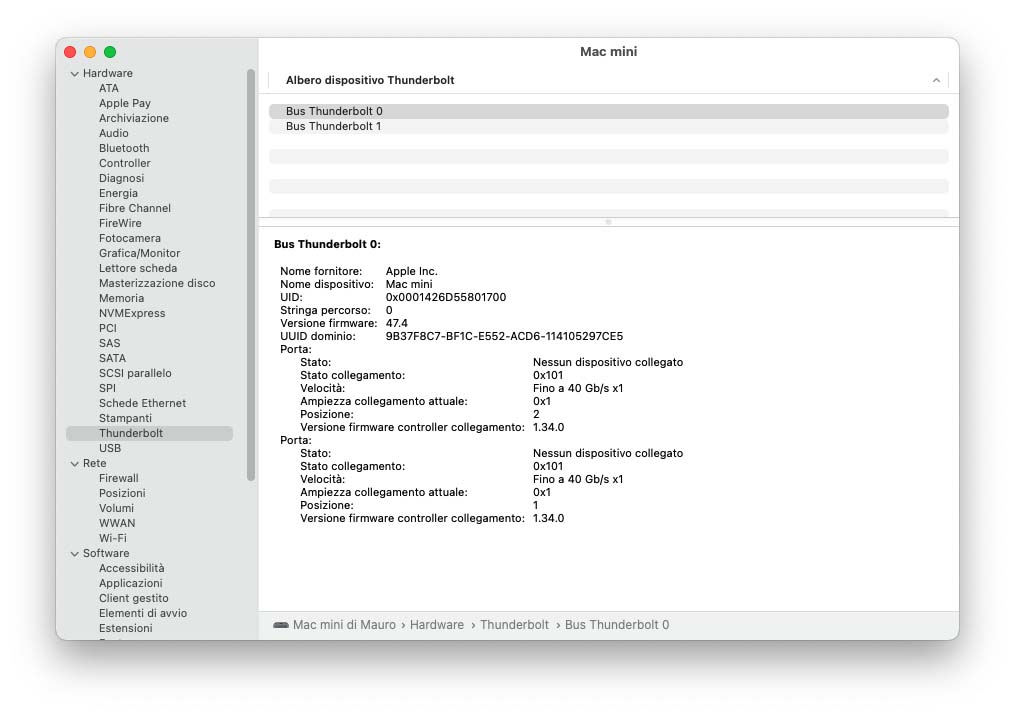Click the Mac mini computer icon in path bar
The height and width of the screenshot is (714, 1015).
(x=280, y=625)
